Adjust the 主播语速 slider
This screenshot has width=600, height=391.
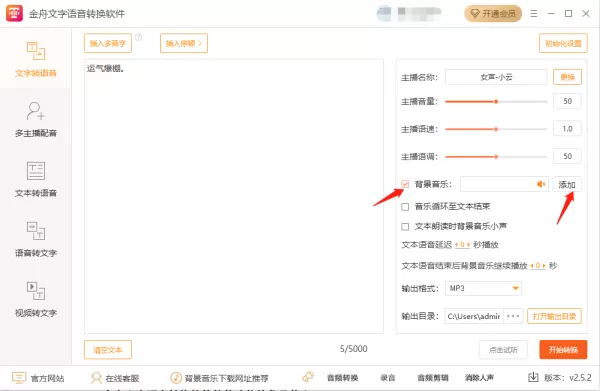[x=496, y=129]
